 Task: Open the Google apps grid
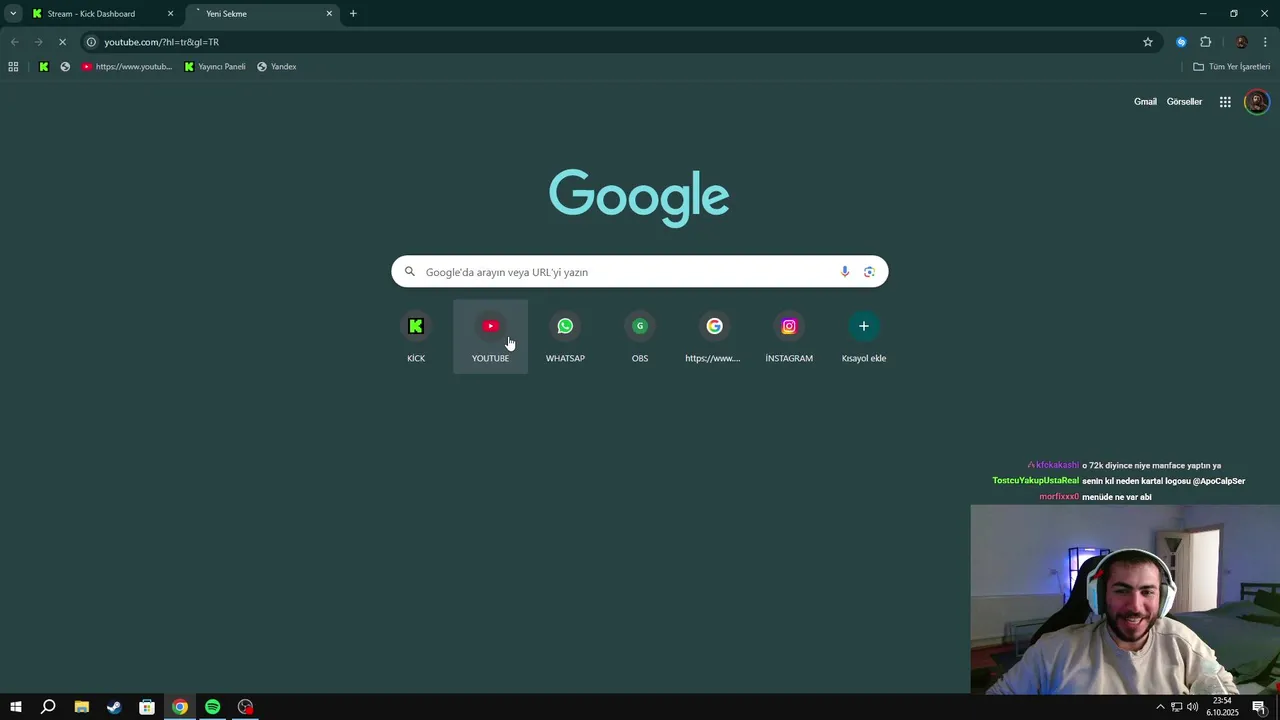tap(1225, 102)
